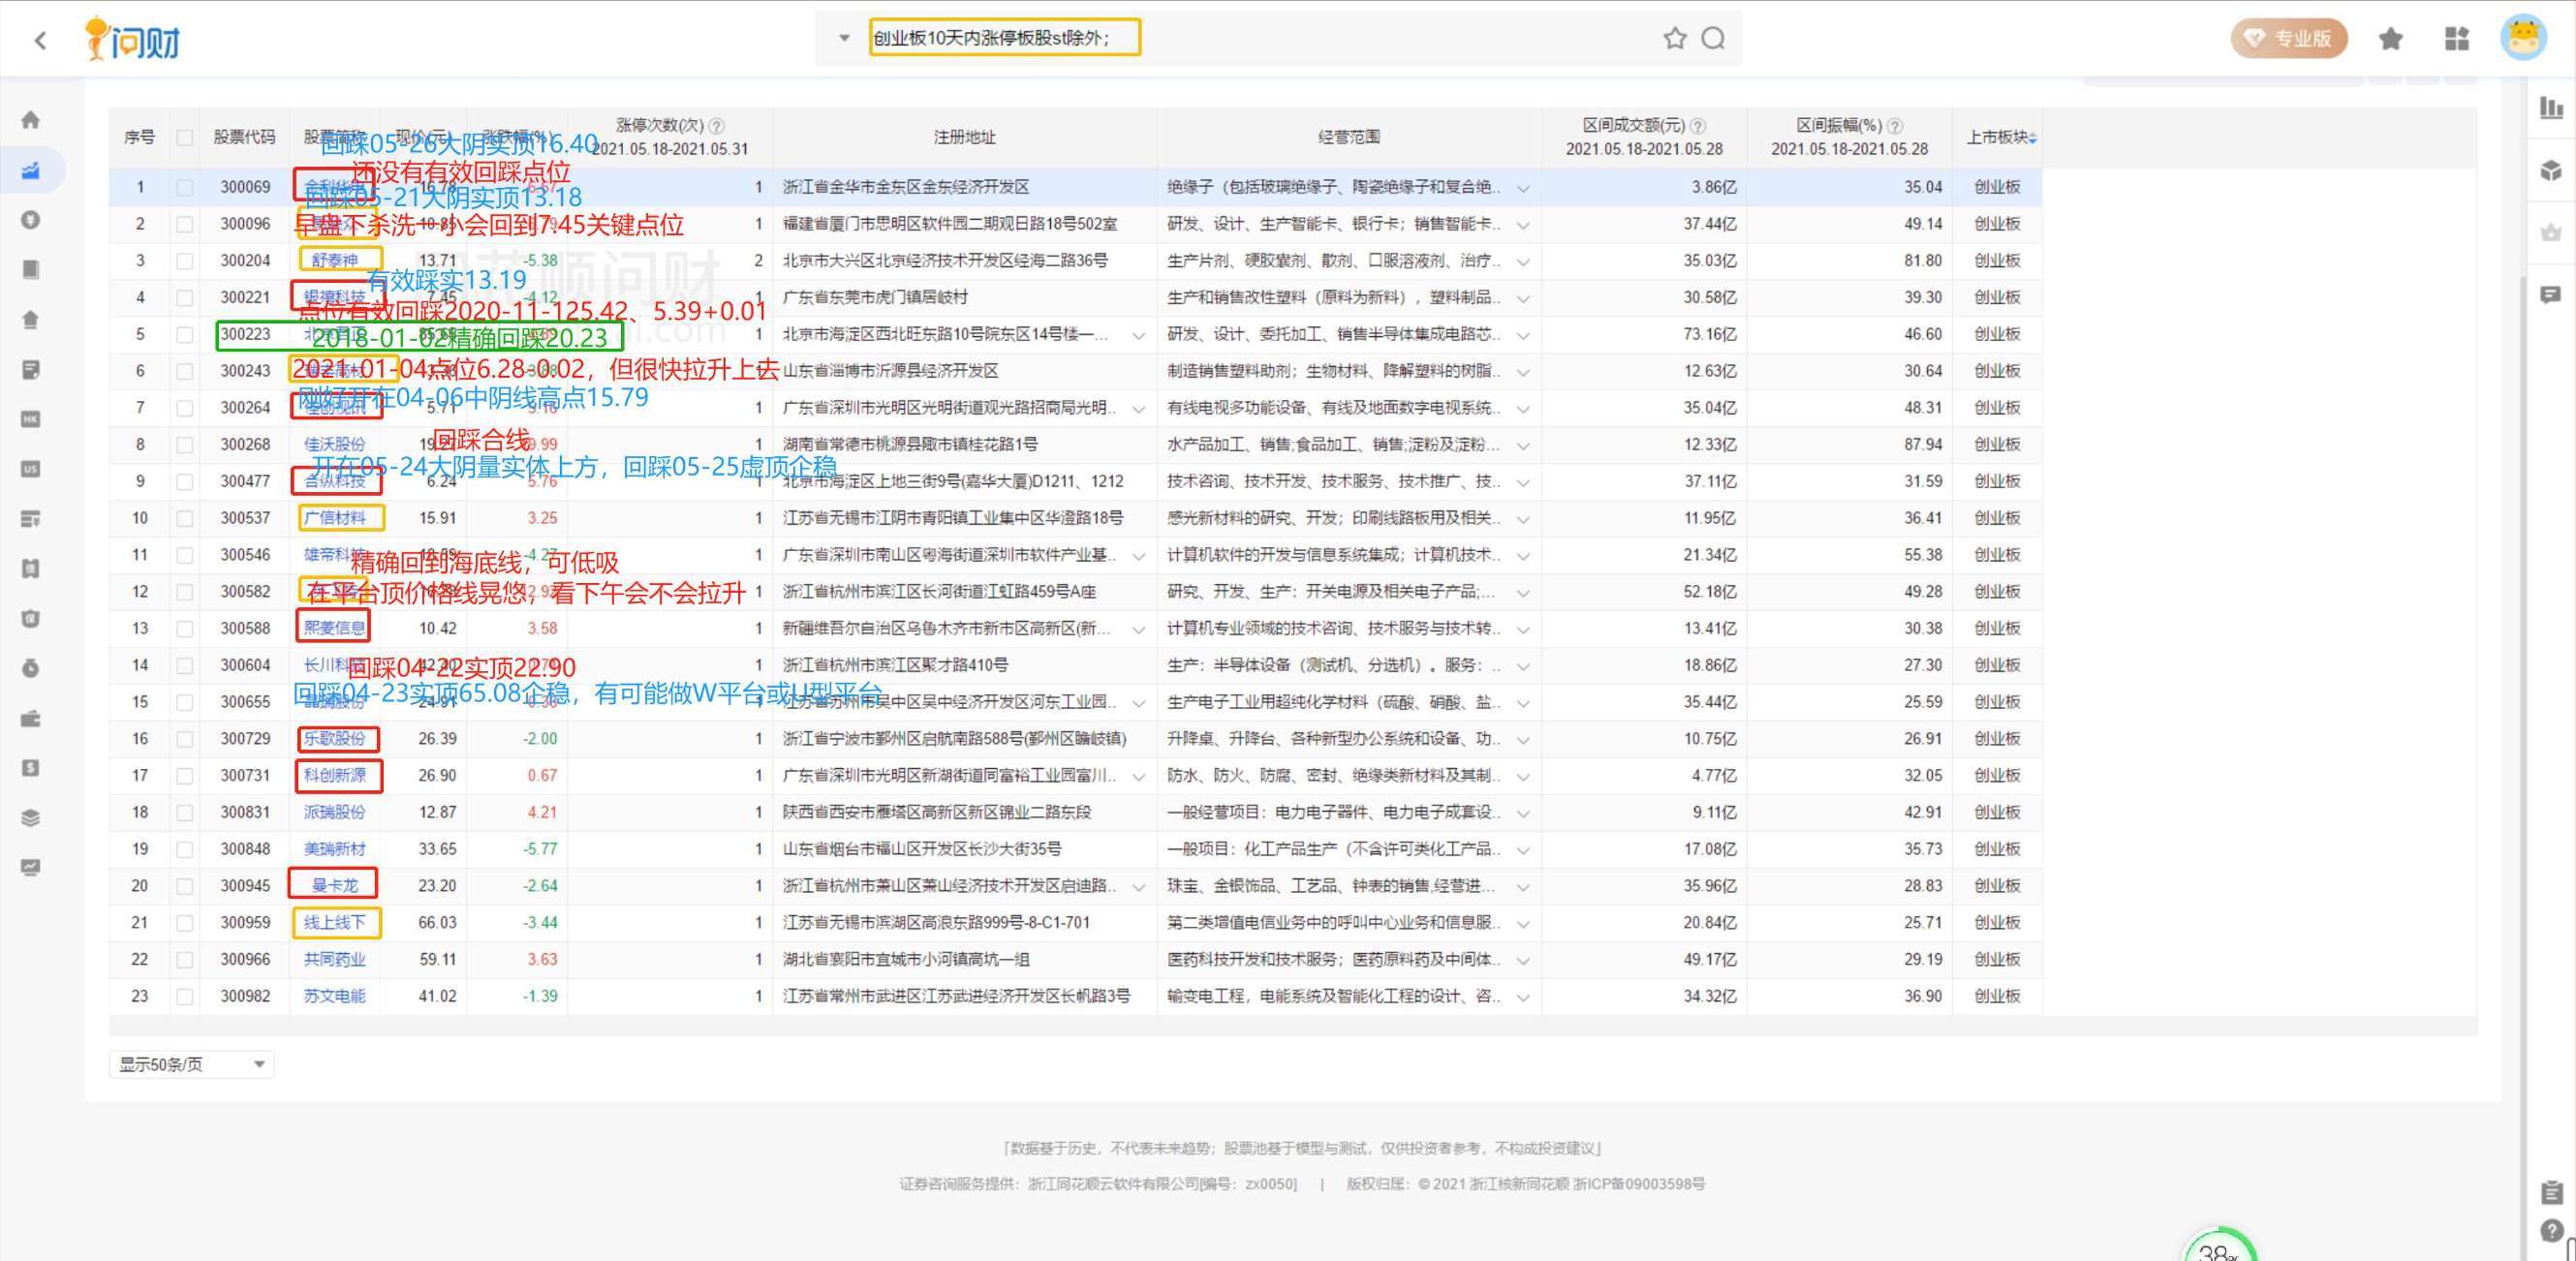This screenshot has height=1261, width=2576.
Task: Open the cube icon on right edge
Action: (x=2551, y=170)
